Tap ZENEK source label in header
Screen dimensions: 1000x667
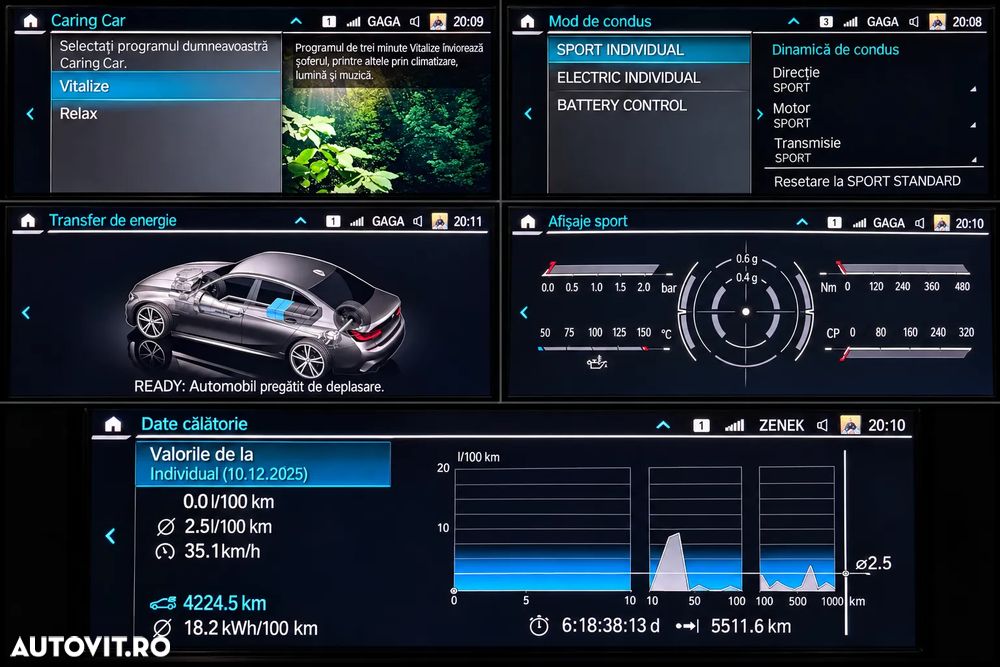[781, 425]
